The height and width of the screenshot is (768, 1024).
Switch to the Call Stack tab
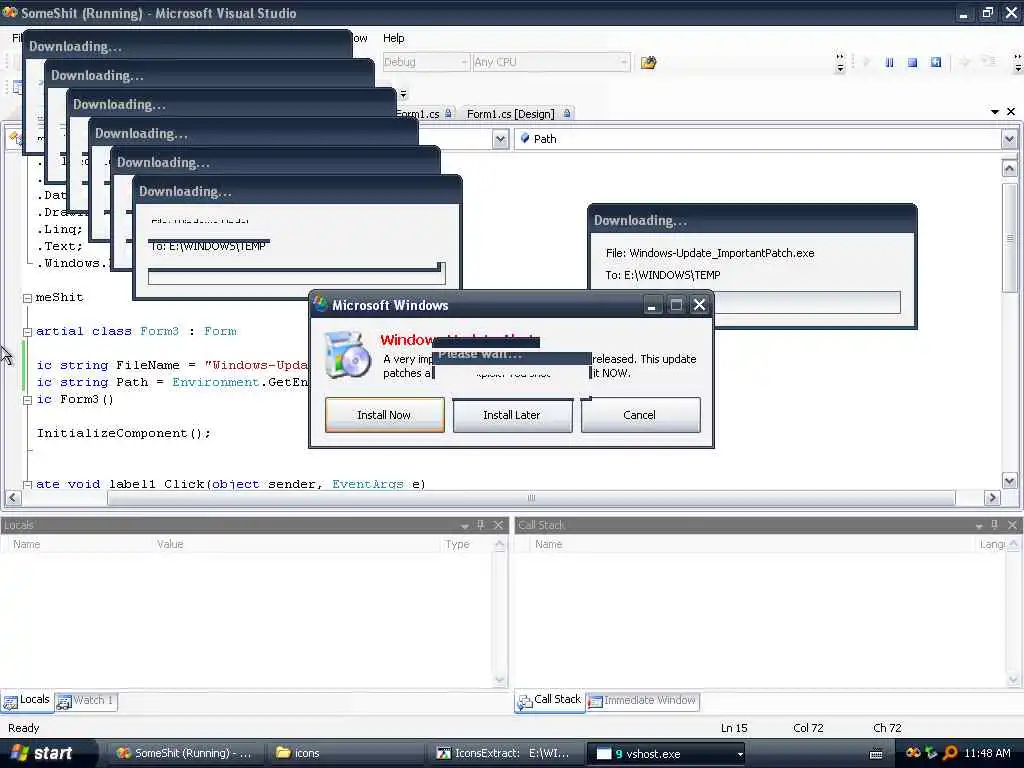tap(550, 699)
